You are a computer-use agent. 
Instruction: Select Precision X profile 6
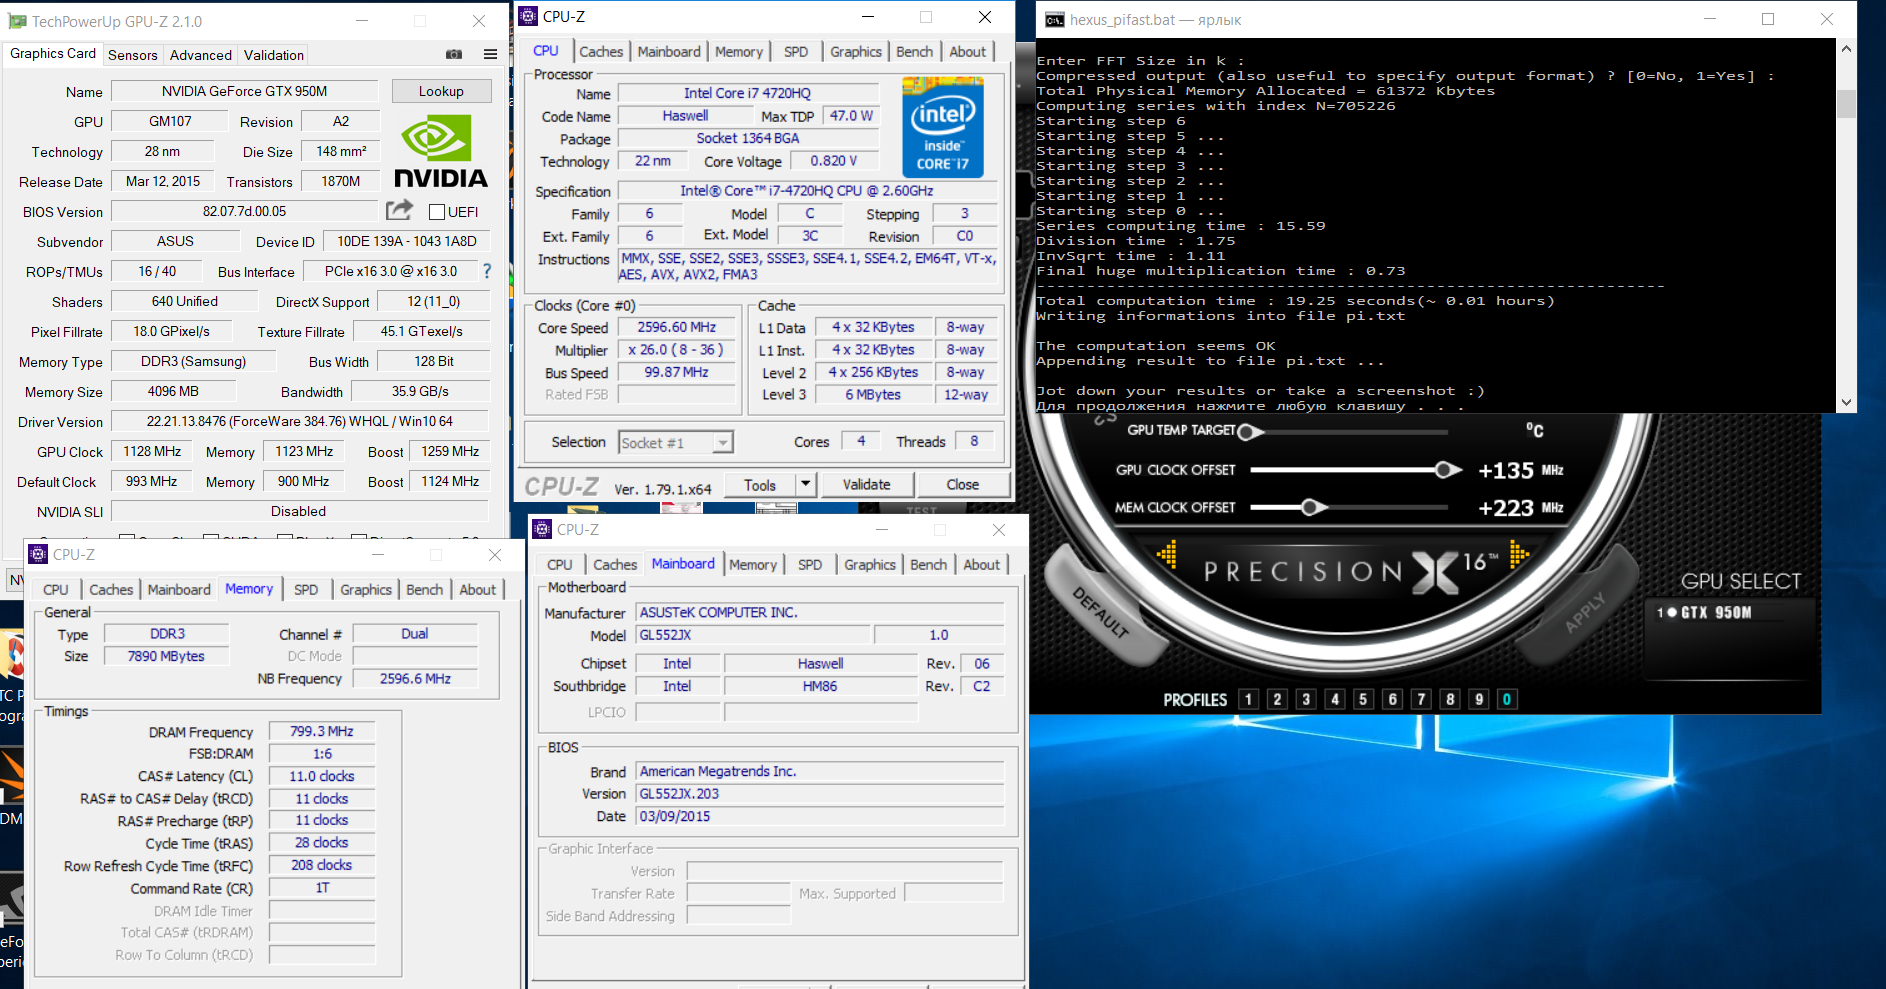coord(1392,699)
